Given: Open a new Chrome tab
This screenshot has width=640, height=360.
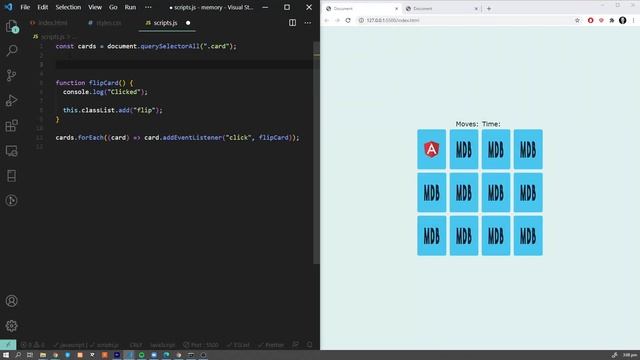Looking at the screenshot, I should coord(489,8).
